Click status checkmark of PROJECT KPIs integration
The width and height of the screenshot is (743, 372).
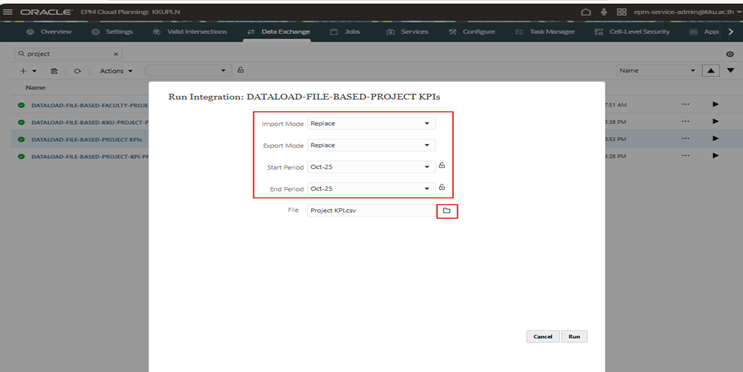(x=21, y=139)
